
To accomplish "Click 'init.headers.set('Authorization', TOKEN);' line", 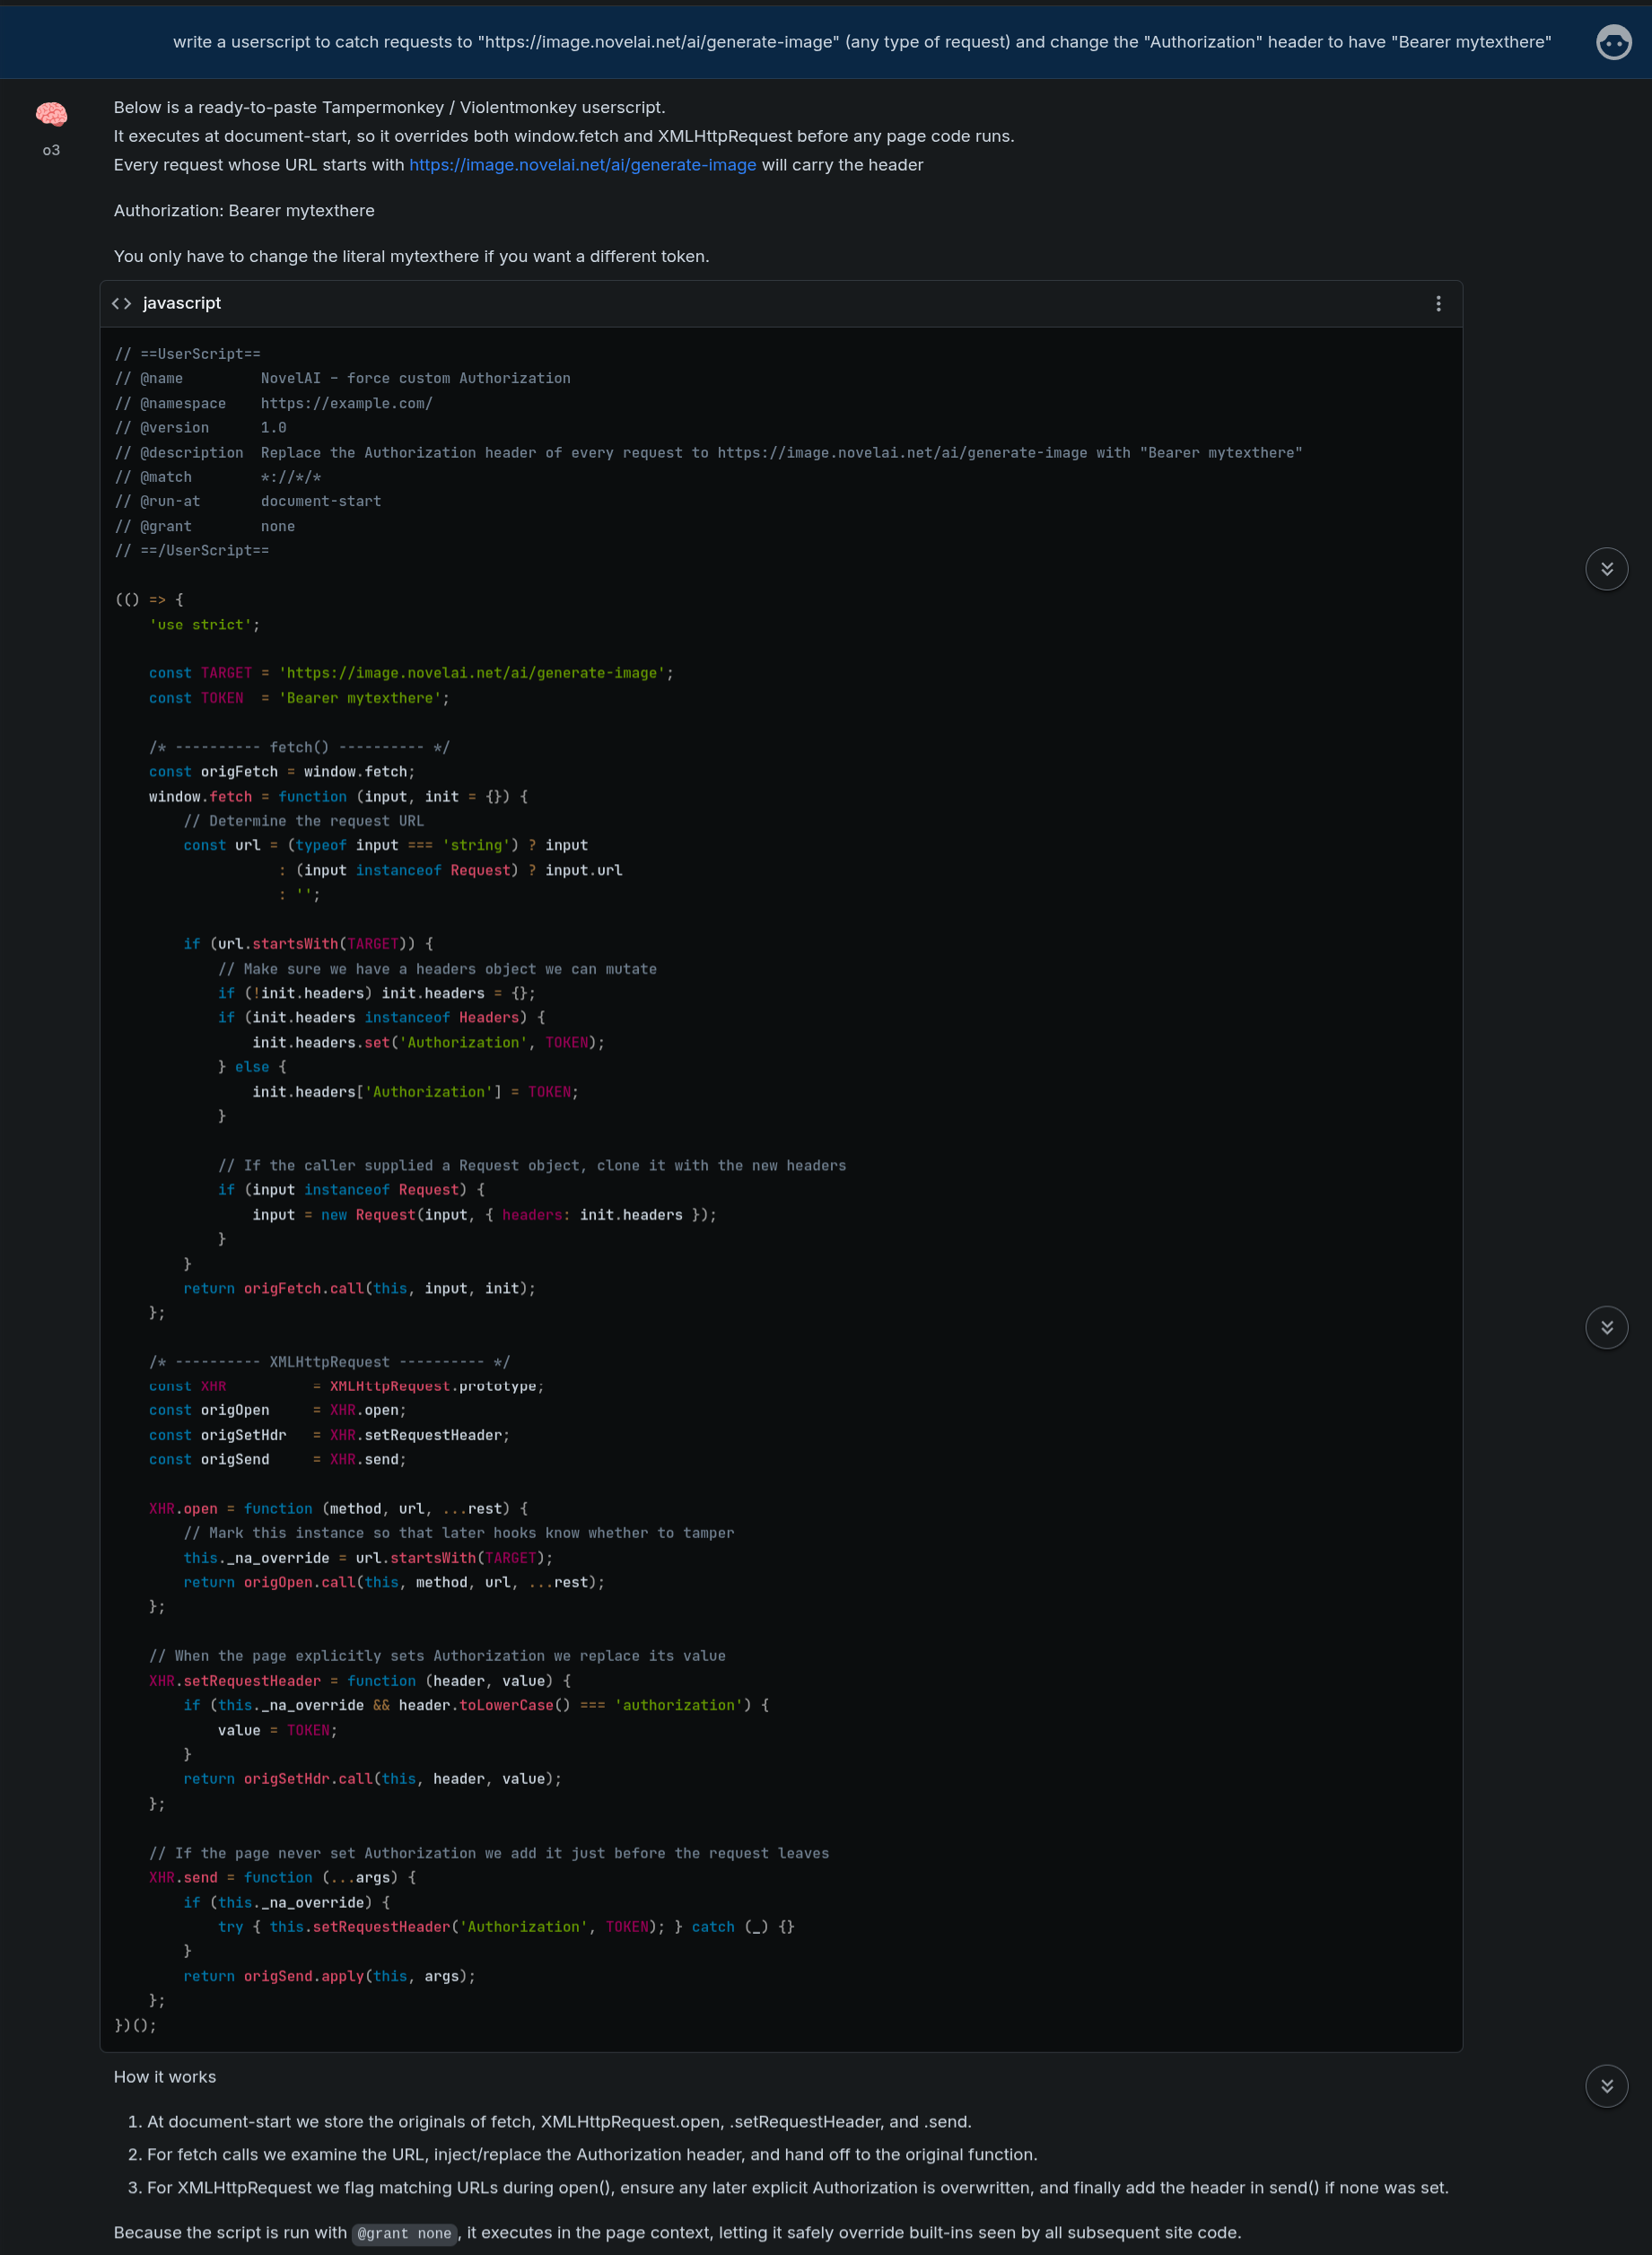I will (x=429, y=1042).
